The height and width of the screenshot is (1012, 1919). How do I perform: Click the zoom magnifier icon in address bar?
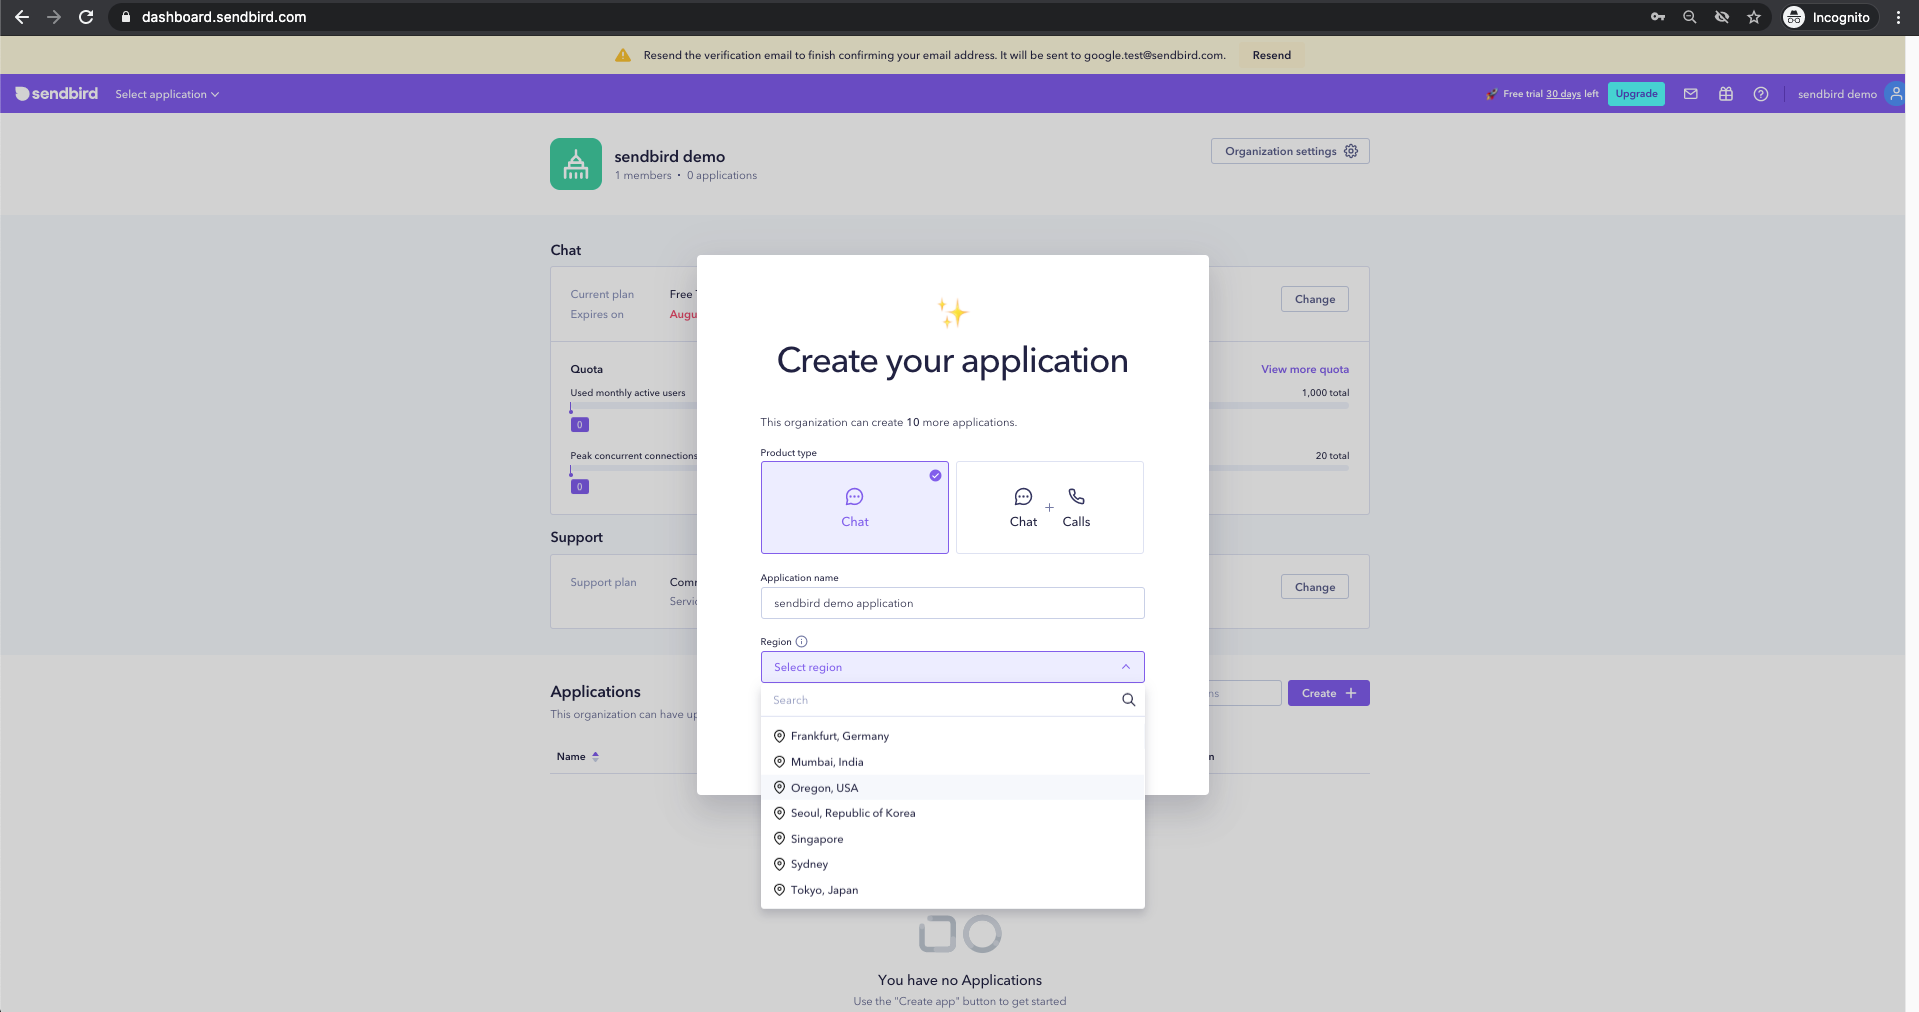(1690, 17)
